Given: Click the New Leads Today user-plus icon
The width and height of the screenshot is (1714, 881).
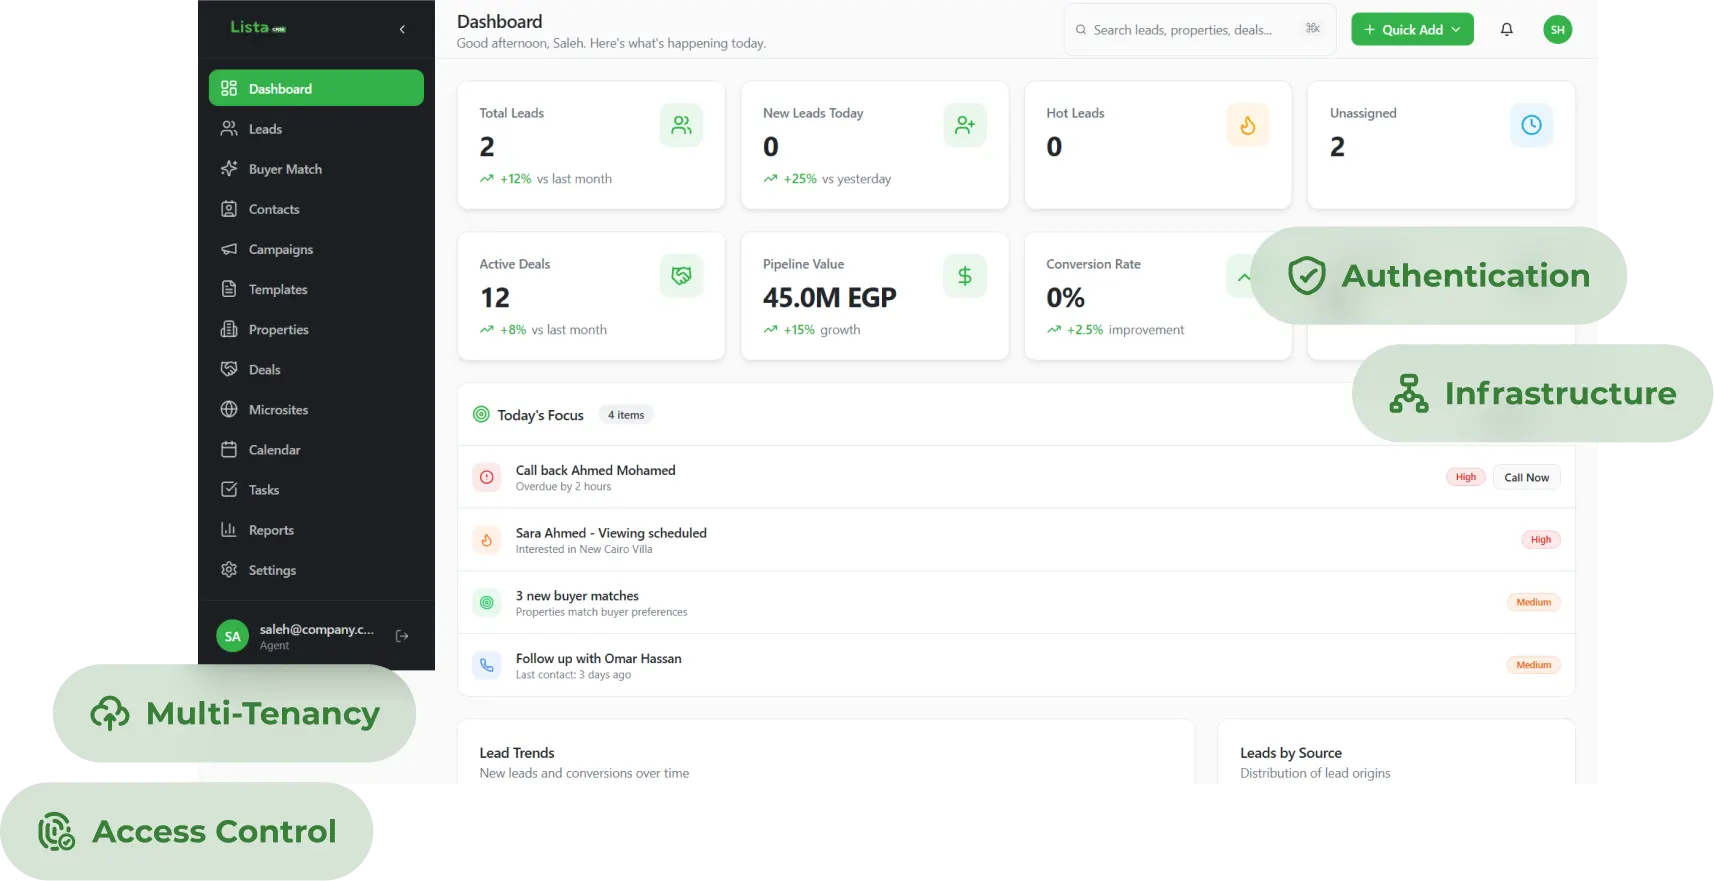Looking at the screenshot, I should tap(964, 125).
